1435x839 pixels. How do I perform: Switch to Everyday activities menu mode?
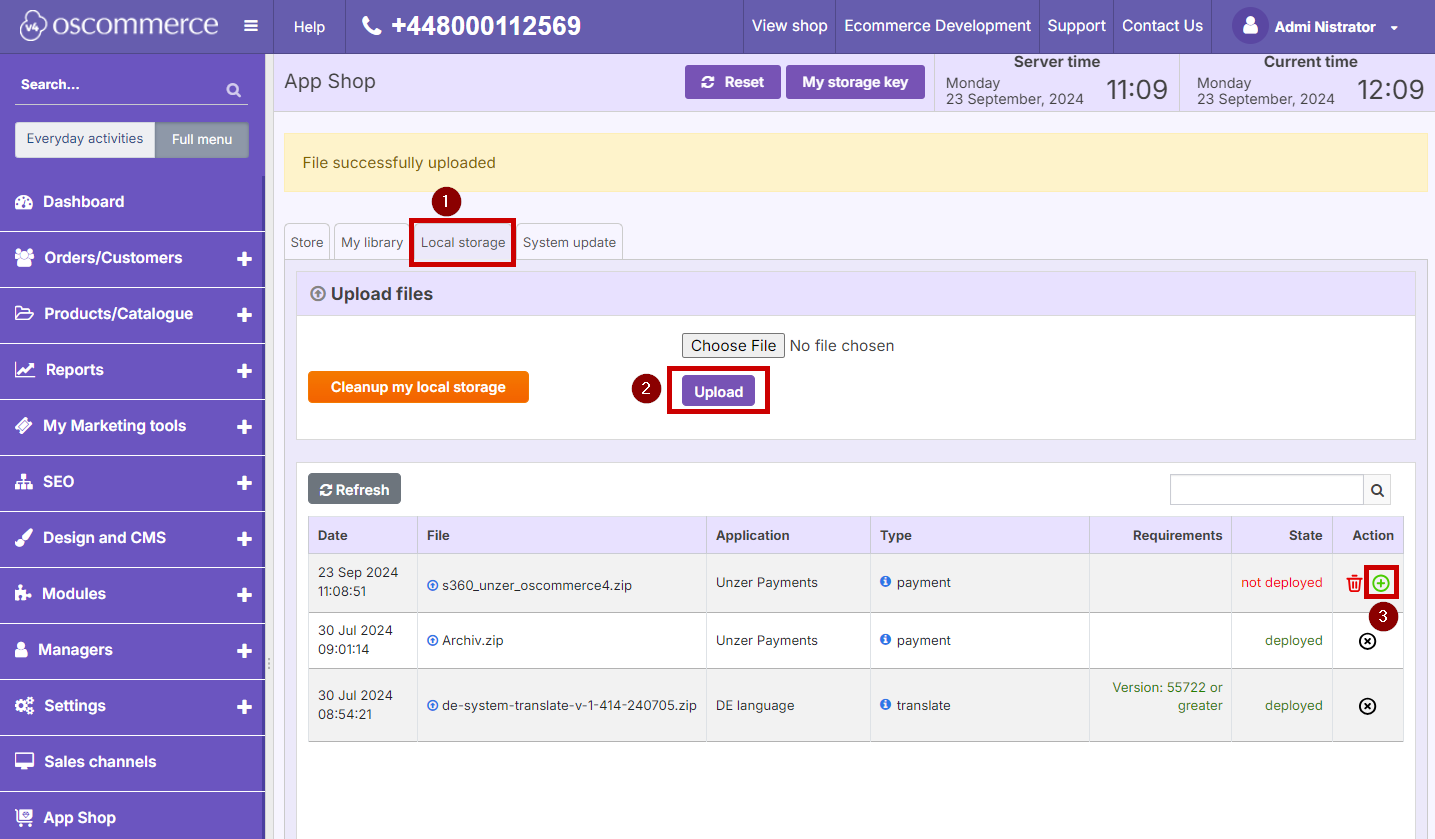[85, 139]
